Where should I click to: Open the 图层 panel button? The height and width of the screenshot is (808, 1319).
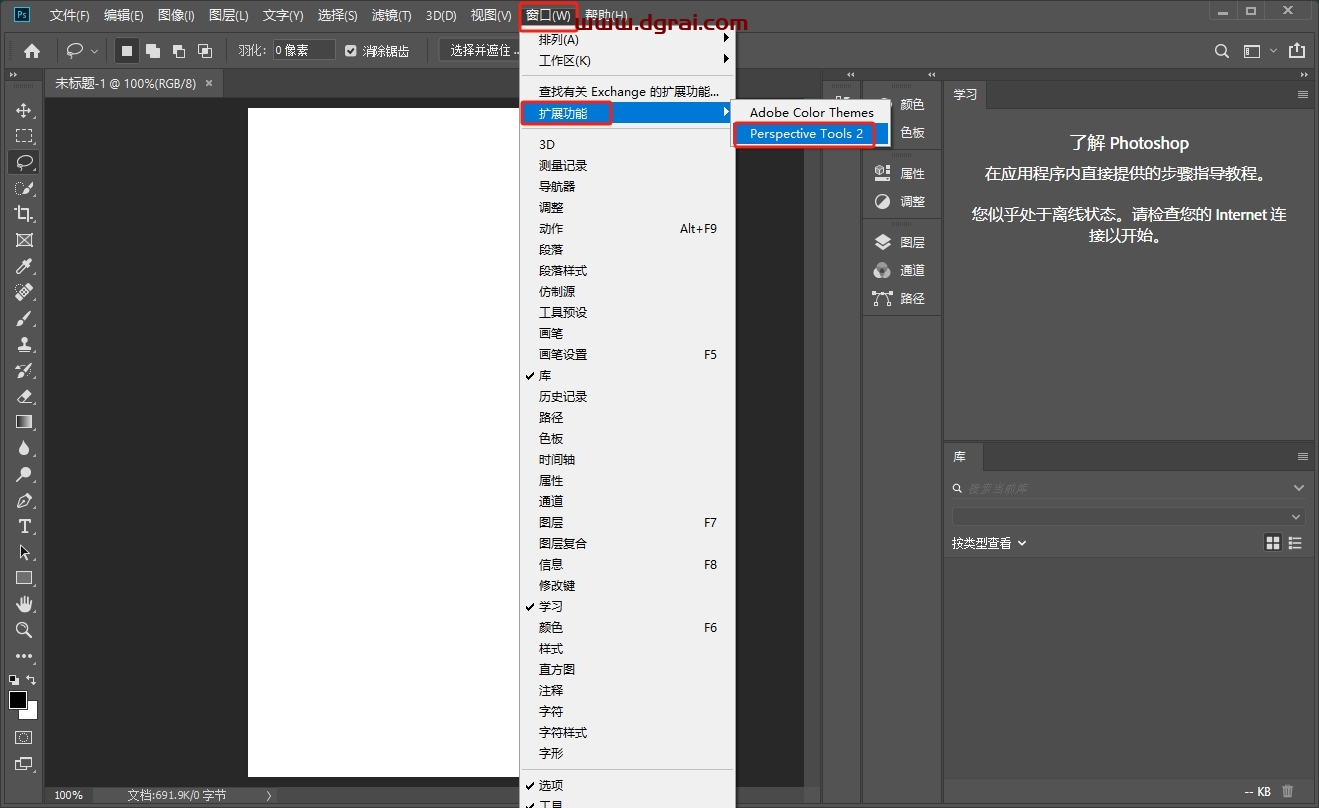click(x=900, y=242)
